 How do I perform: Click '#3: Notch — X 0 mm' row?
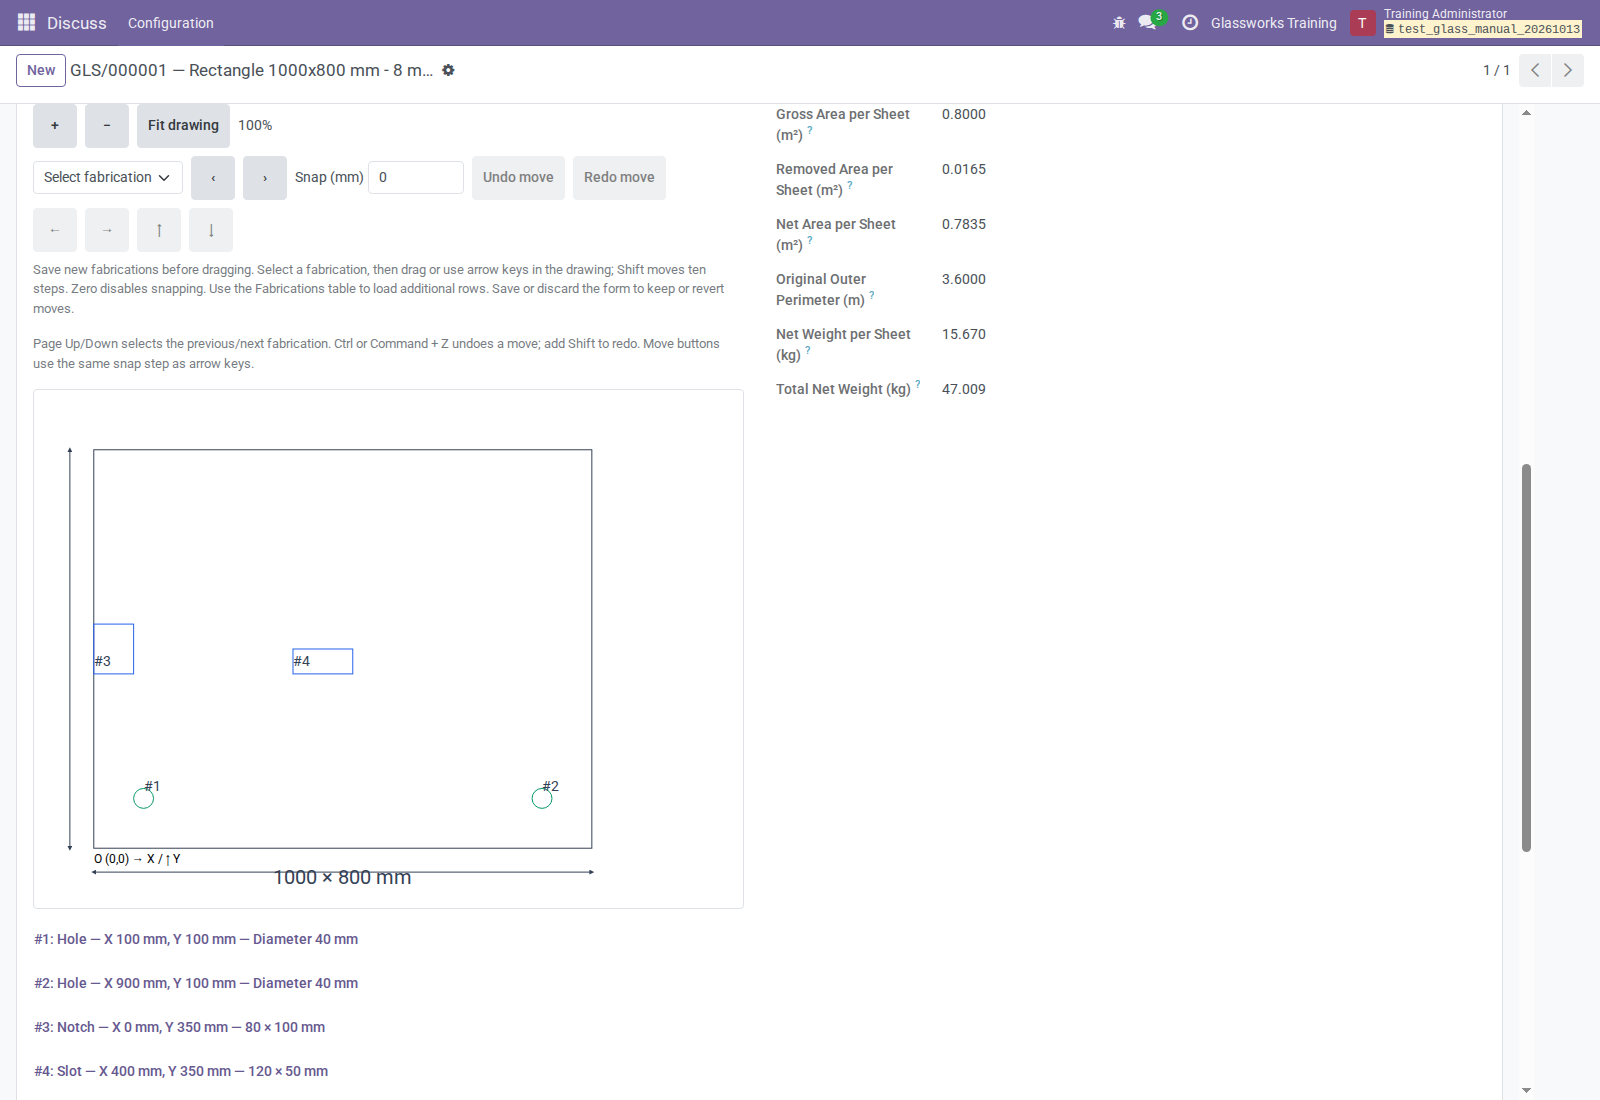click(180, 1027)
